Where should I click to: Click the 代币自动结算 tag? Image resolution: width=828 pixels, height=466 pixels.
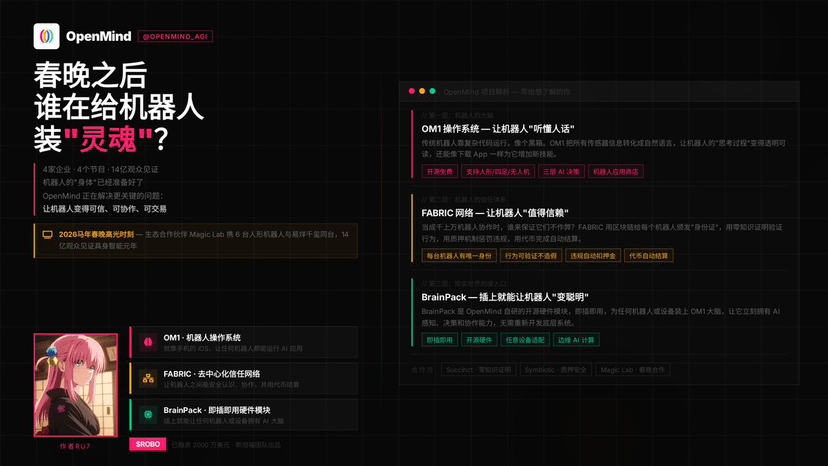pos(648,256)
